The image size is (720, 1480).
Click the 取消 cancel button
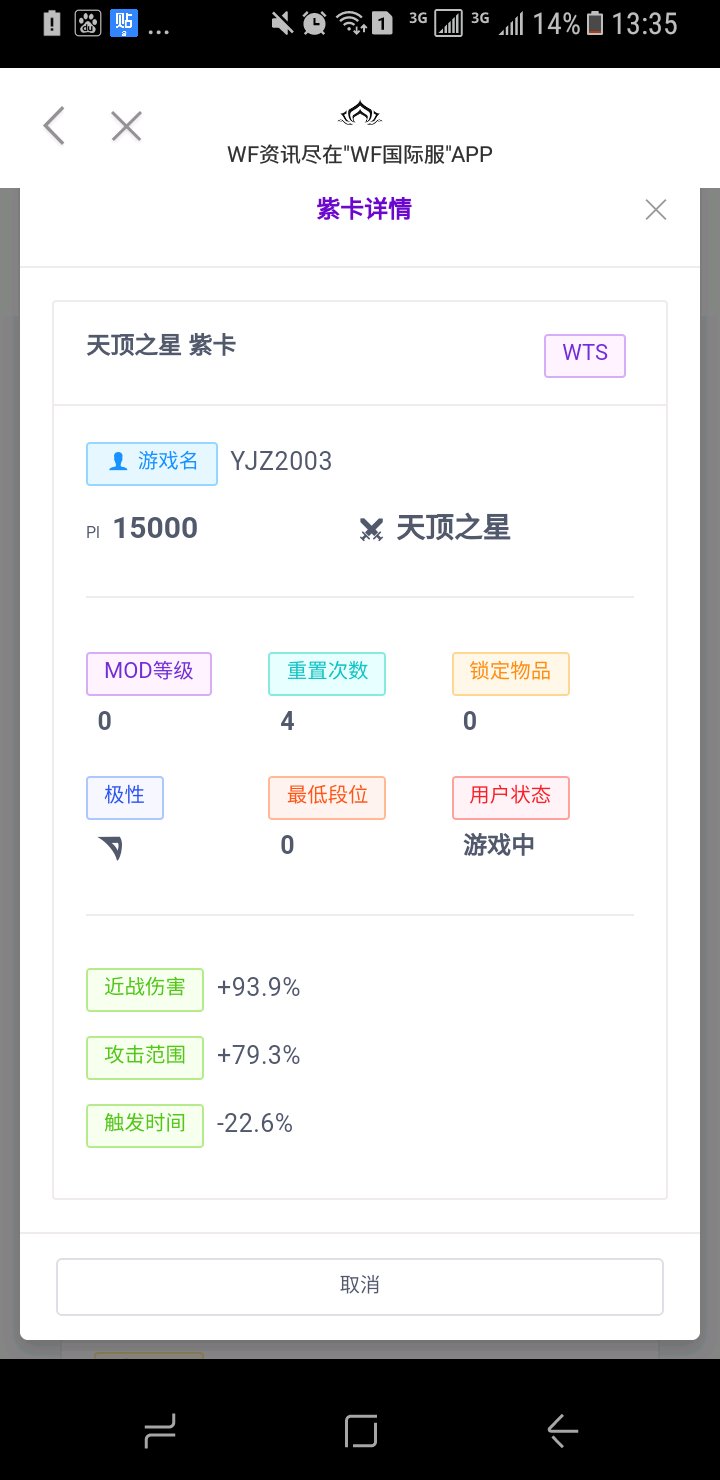(360, 1286)
